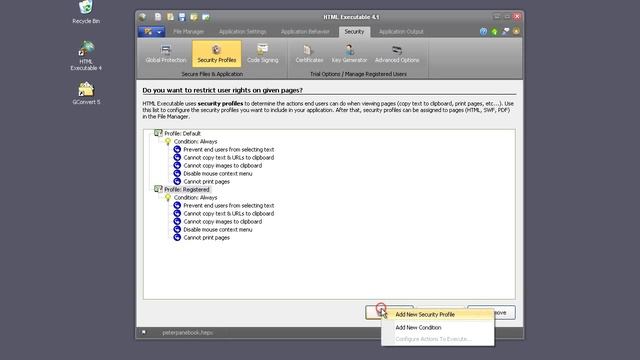The width and height of the screenshot is (640, 360).
Task: Launch the Key Generator
Action: pyautogui.click(x=349, y=54)
